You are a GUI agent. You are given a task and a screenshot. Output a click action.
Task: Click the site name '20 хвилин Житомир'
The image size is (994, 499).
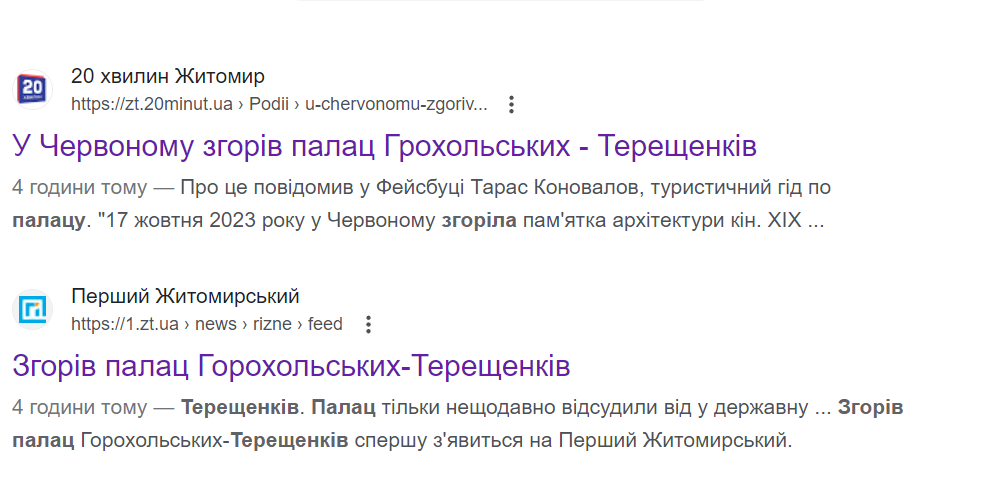168,76
